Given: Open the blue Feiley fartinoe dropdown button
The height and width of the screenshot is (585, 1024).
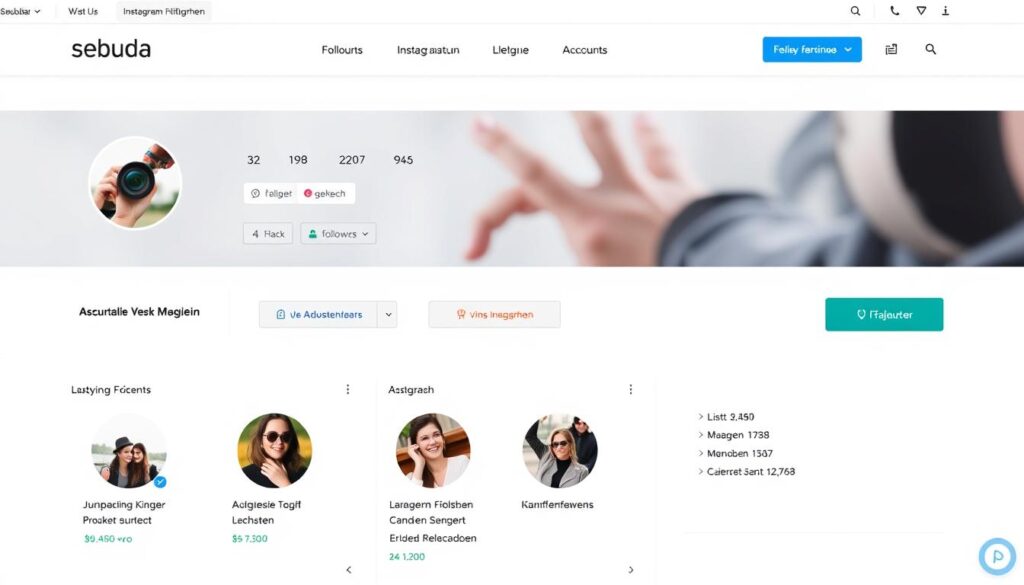Looking at the screenshot, I should click(x=811, y=48).
